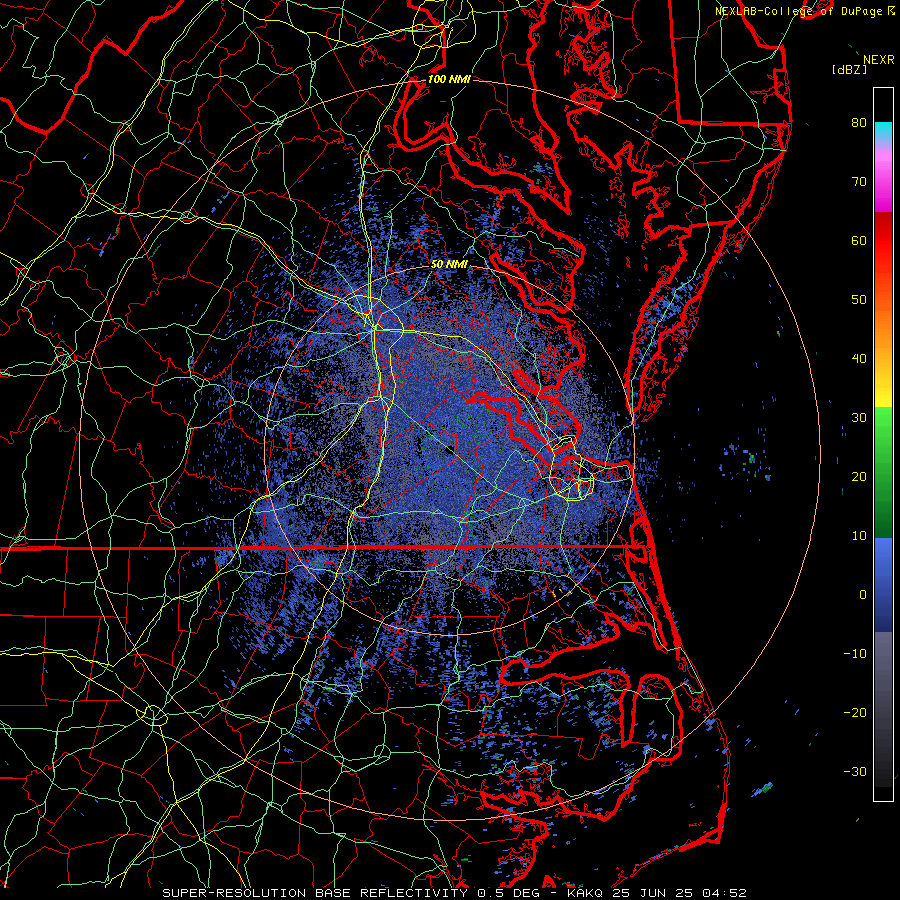Click the [dBZ] unit label
Viewport: 900px width, 900px height.
click(x=849, y=70)
